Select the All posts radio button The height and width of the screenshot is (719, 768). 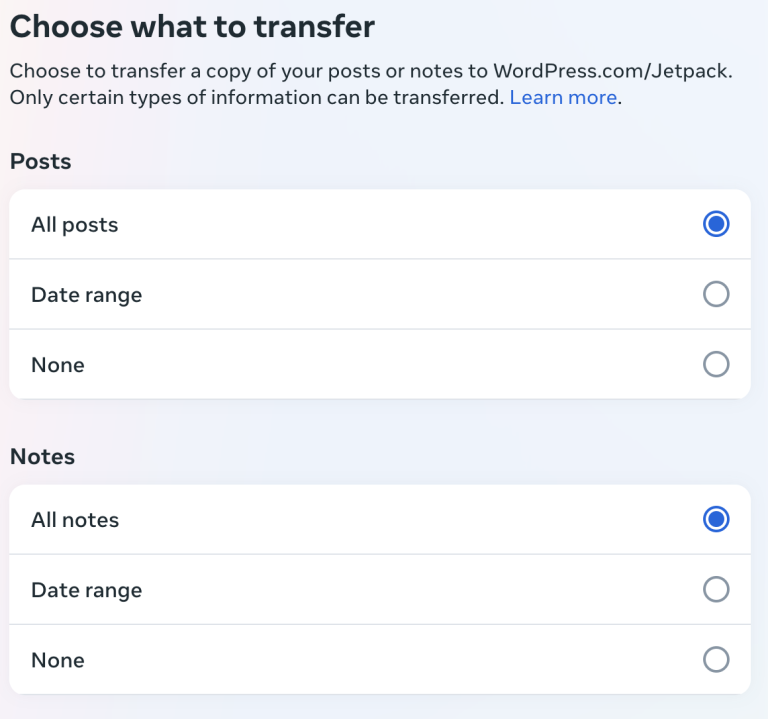[x=716, y=224]
